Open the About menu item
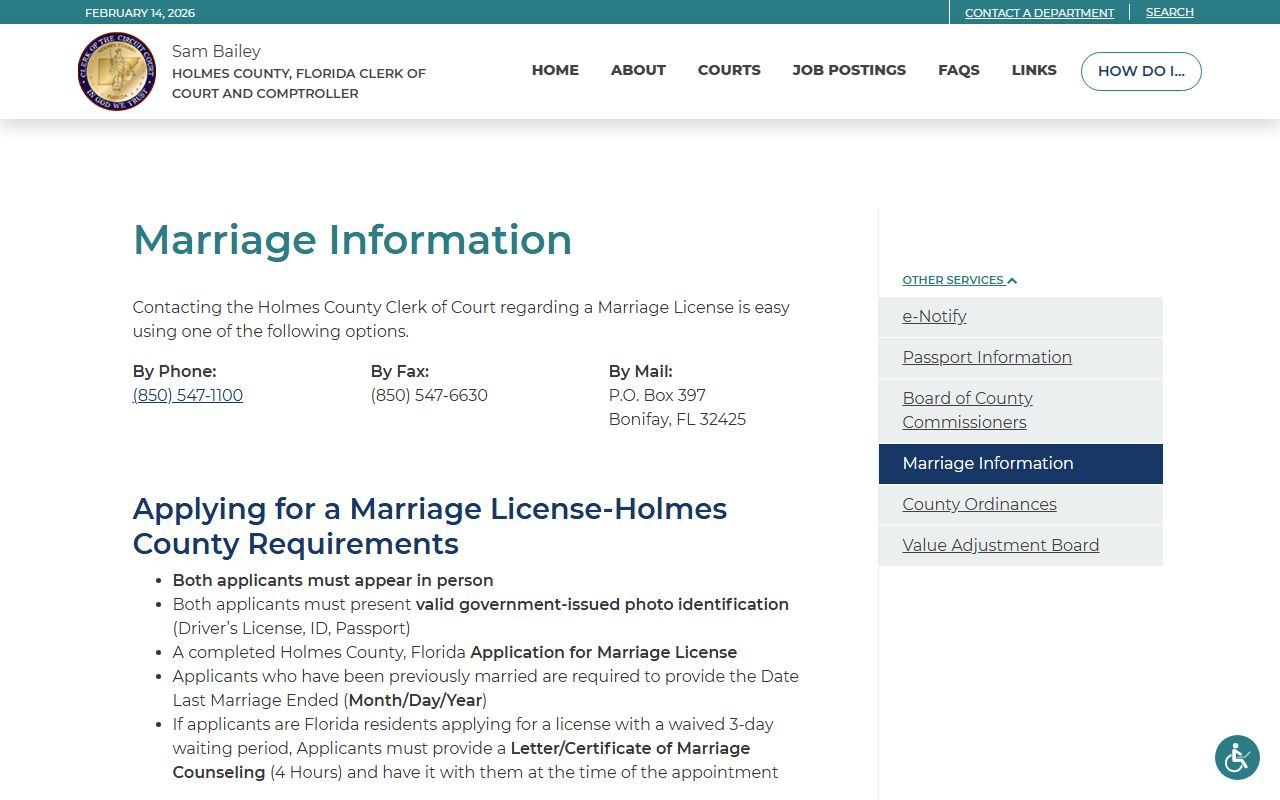Image resolution: width=1280 pixels, height=800 pixels. point(638,70)
